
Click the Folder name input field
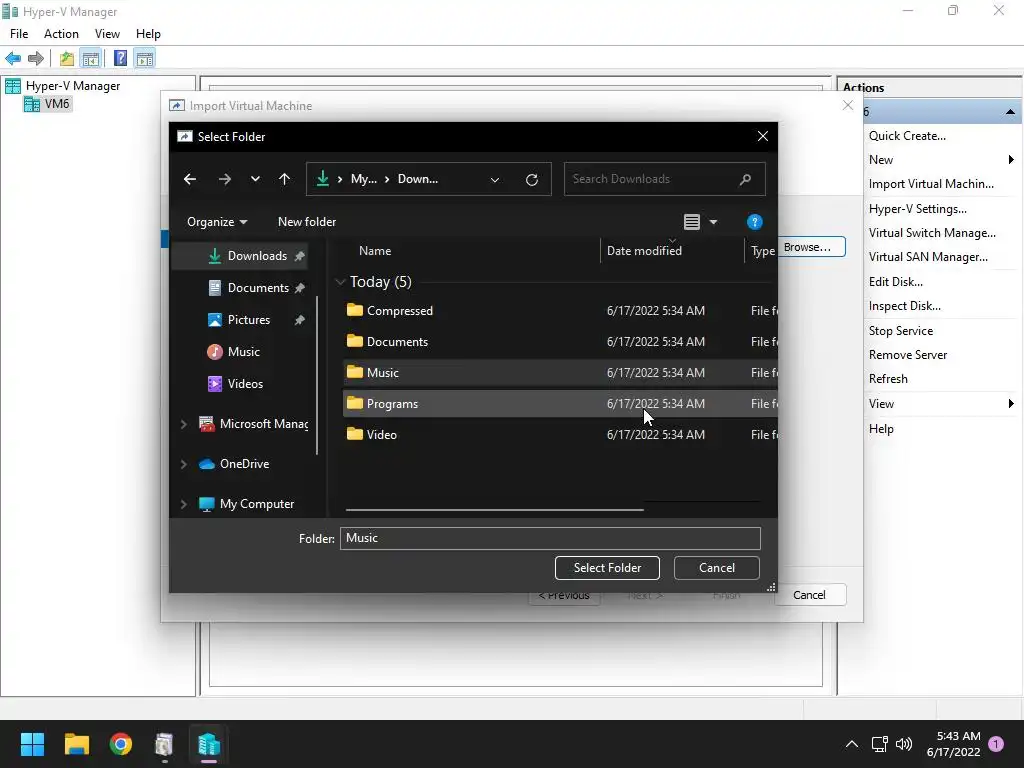point(550,538)
